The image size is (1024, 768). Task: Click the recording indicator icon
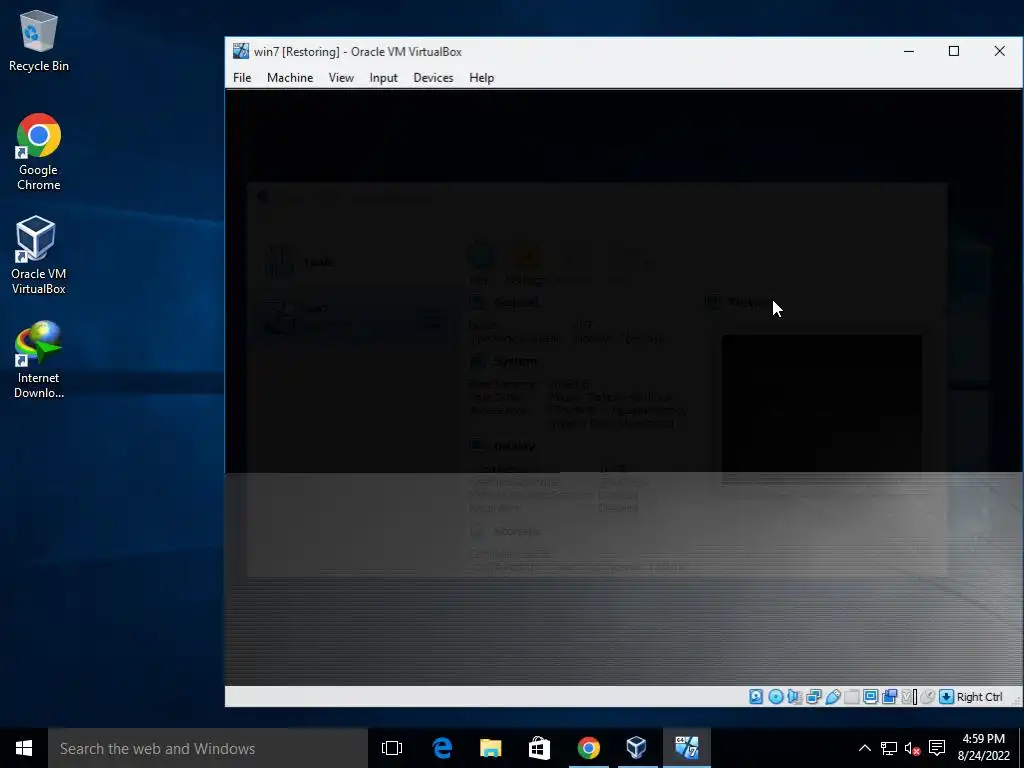tap(889, 697)
